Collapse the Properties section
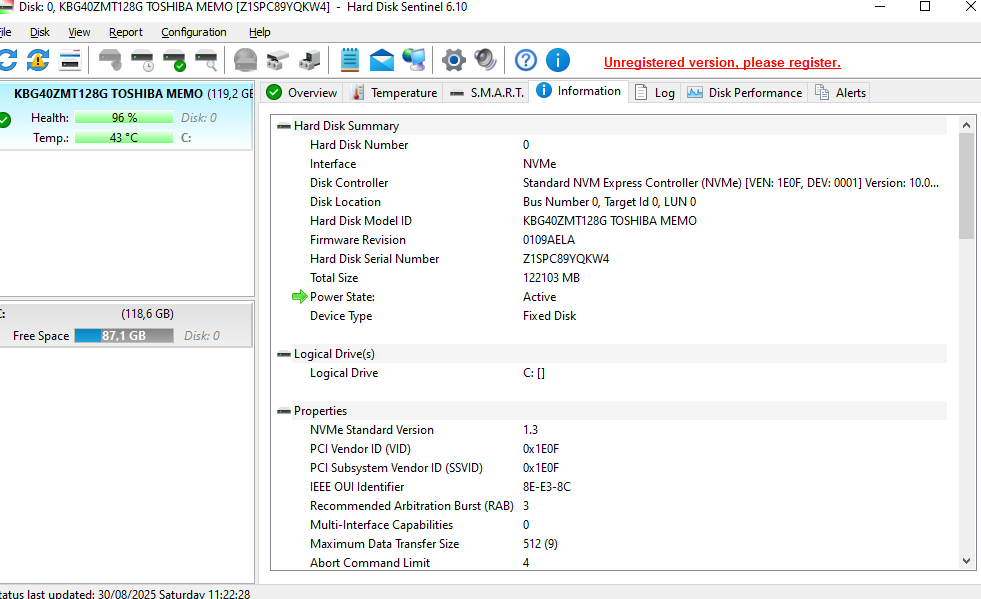The width and height of the screenshot is (981, 599). [284, 411]
